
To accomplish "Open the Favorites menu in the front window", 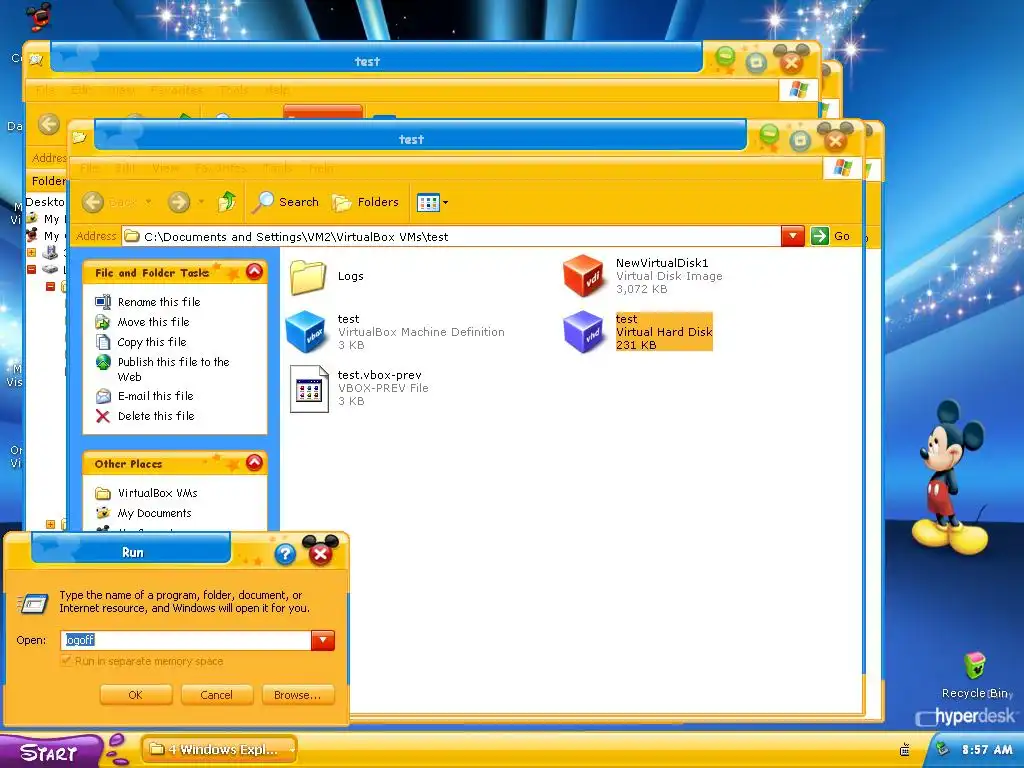I will coord(220,168).
